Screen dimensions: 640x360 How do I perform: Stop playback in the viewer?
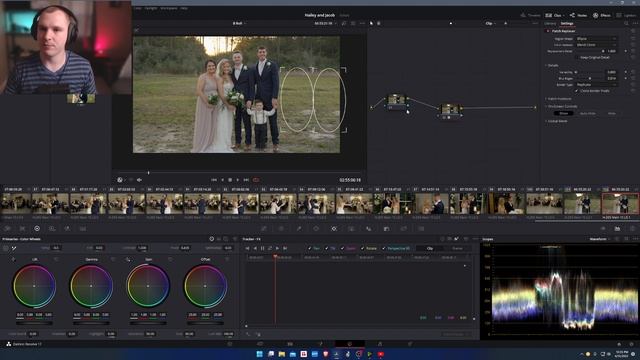(230, 180)
